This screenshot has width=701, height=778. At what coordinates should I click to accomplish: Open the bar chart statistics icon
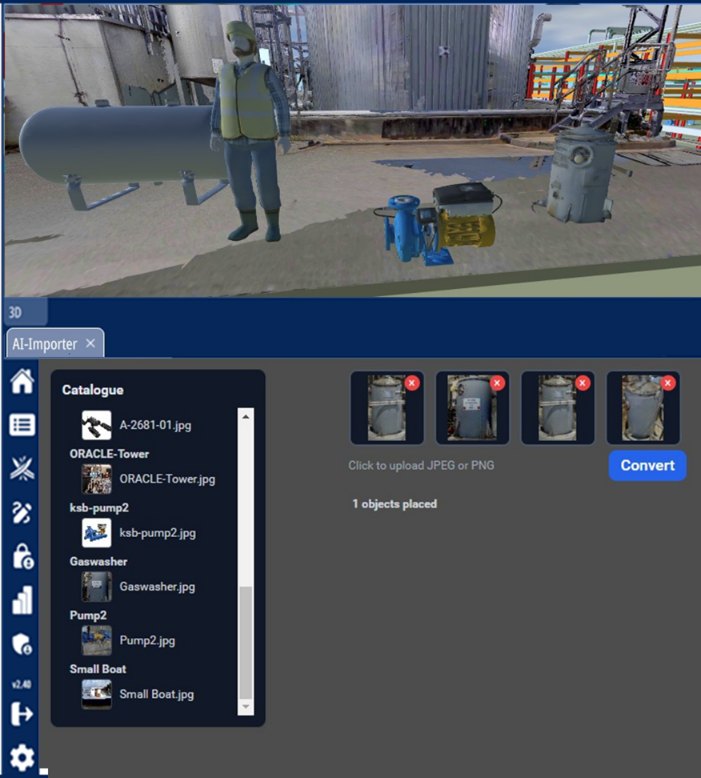pos(22,600)
